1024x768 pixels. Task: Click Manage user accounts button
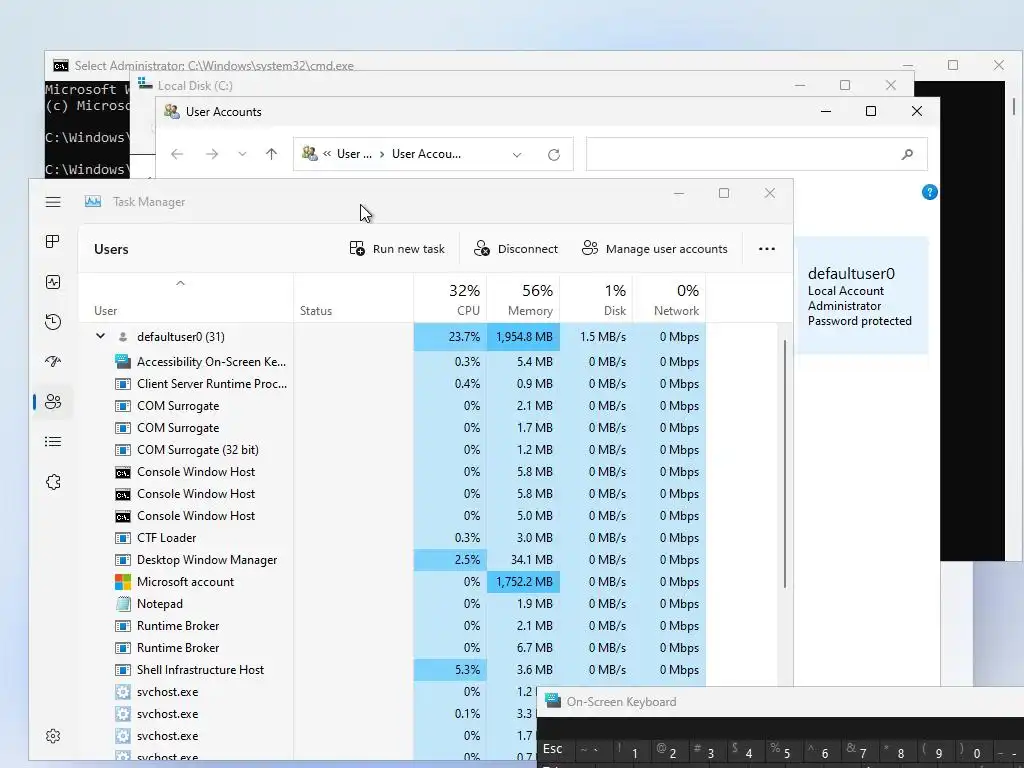[x=654, y=249]
